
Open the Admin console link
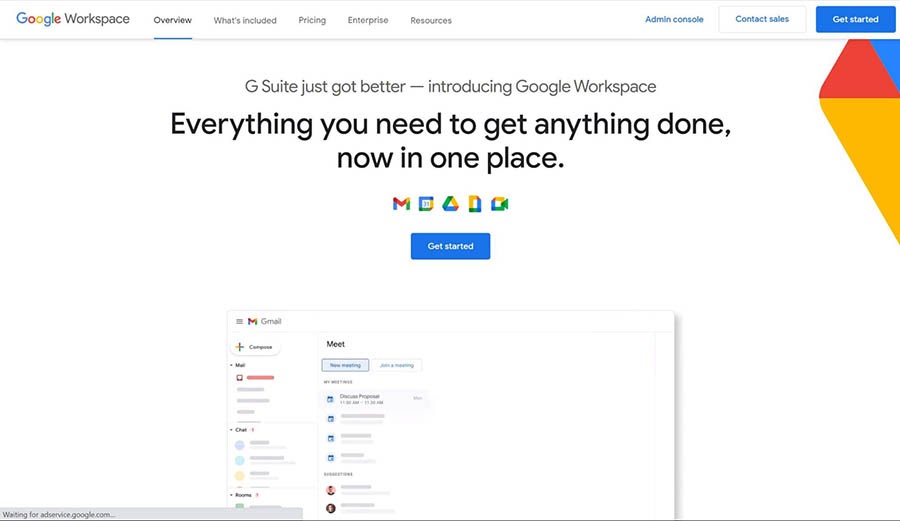(674, 19)
